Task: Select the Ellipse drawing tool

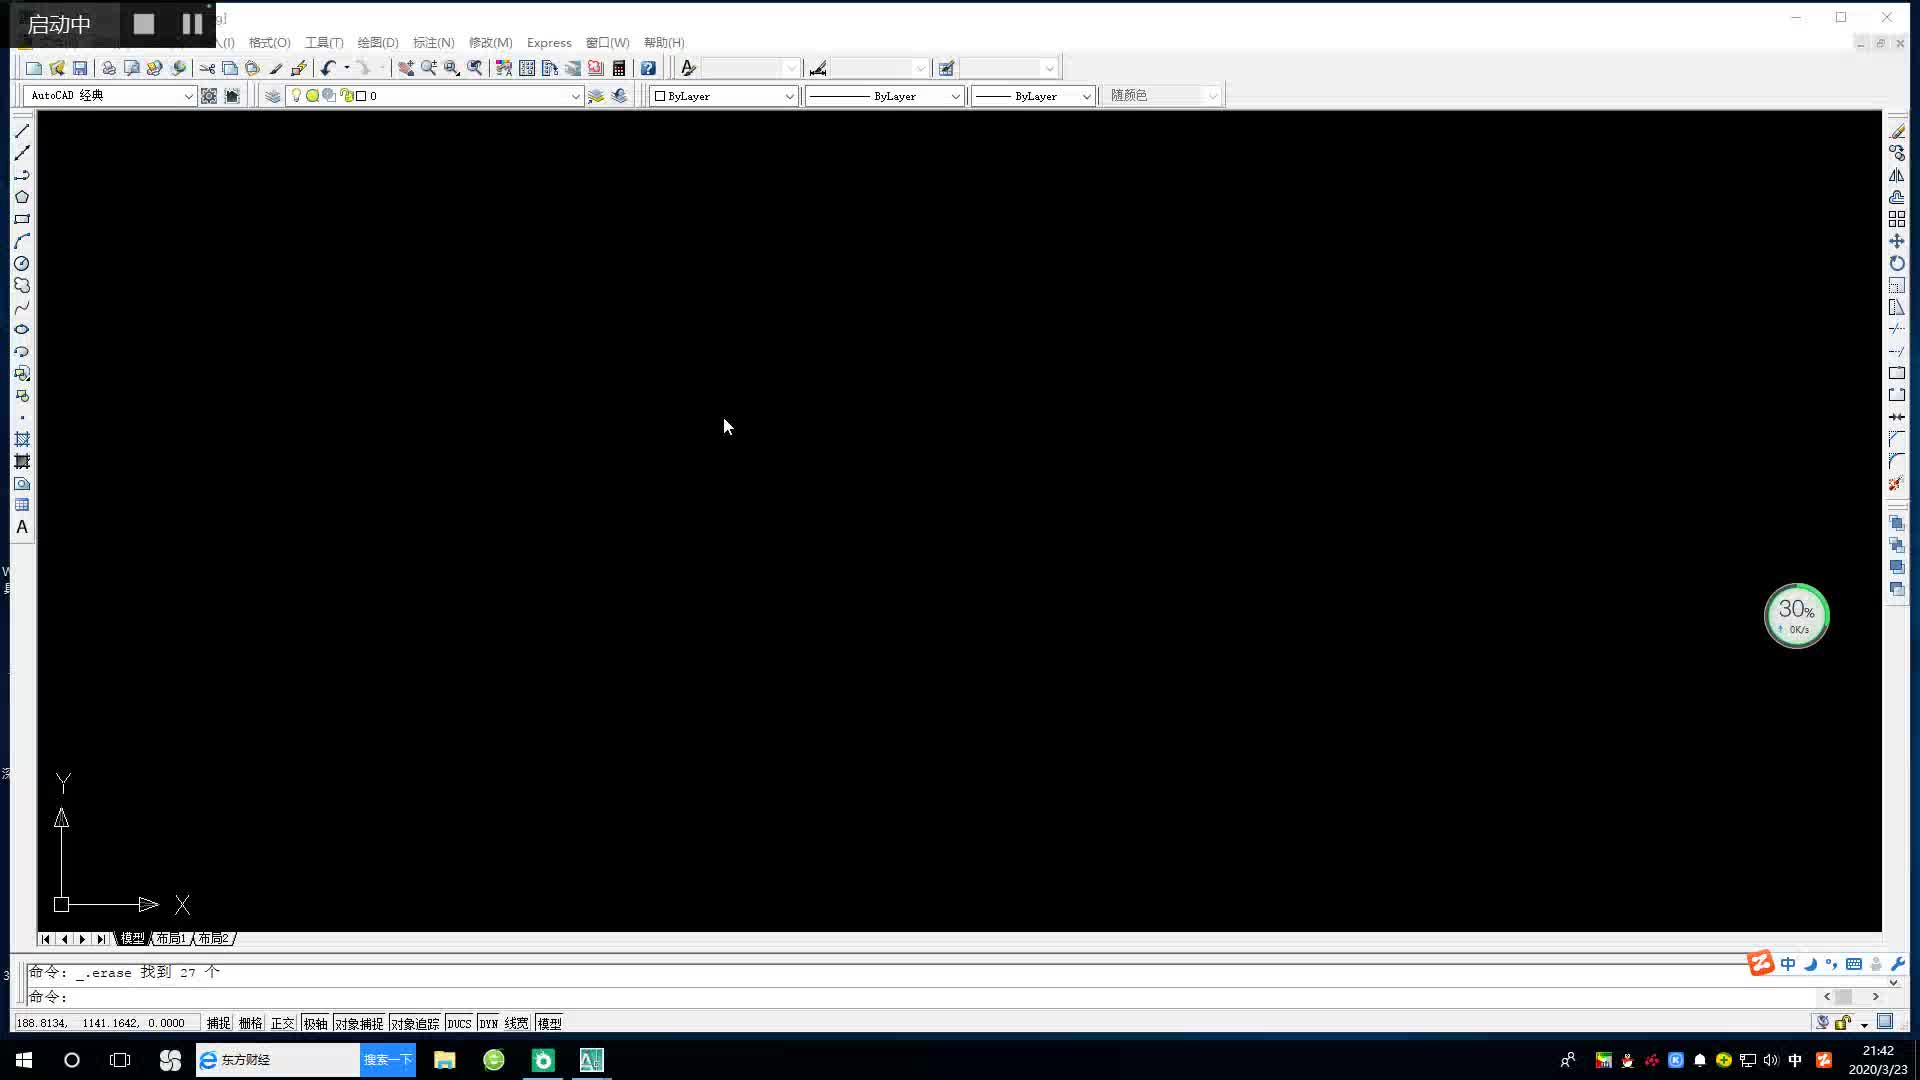Action: tap(22, 329)
